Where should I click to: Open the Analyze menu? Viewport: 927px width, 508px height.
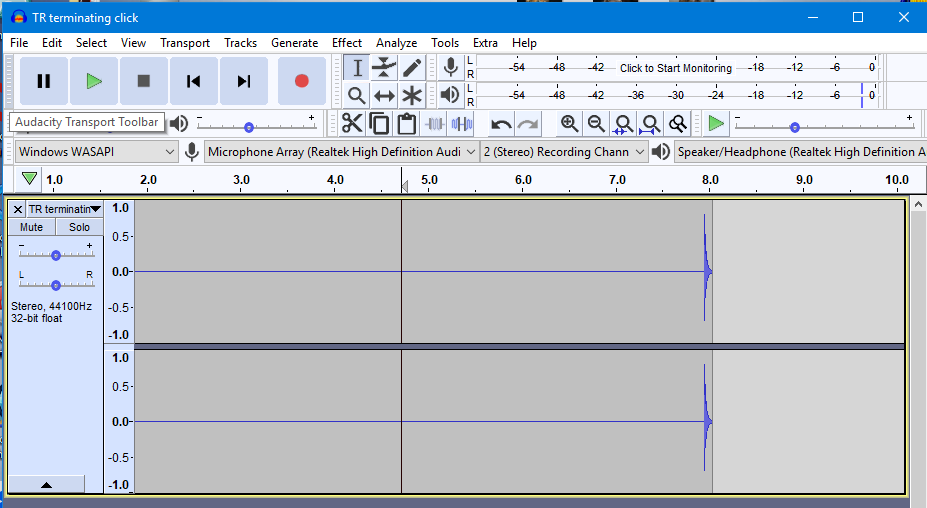tap(397, 43)
